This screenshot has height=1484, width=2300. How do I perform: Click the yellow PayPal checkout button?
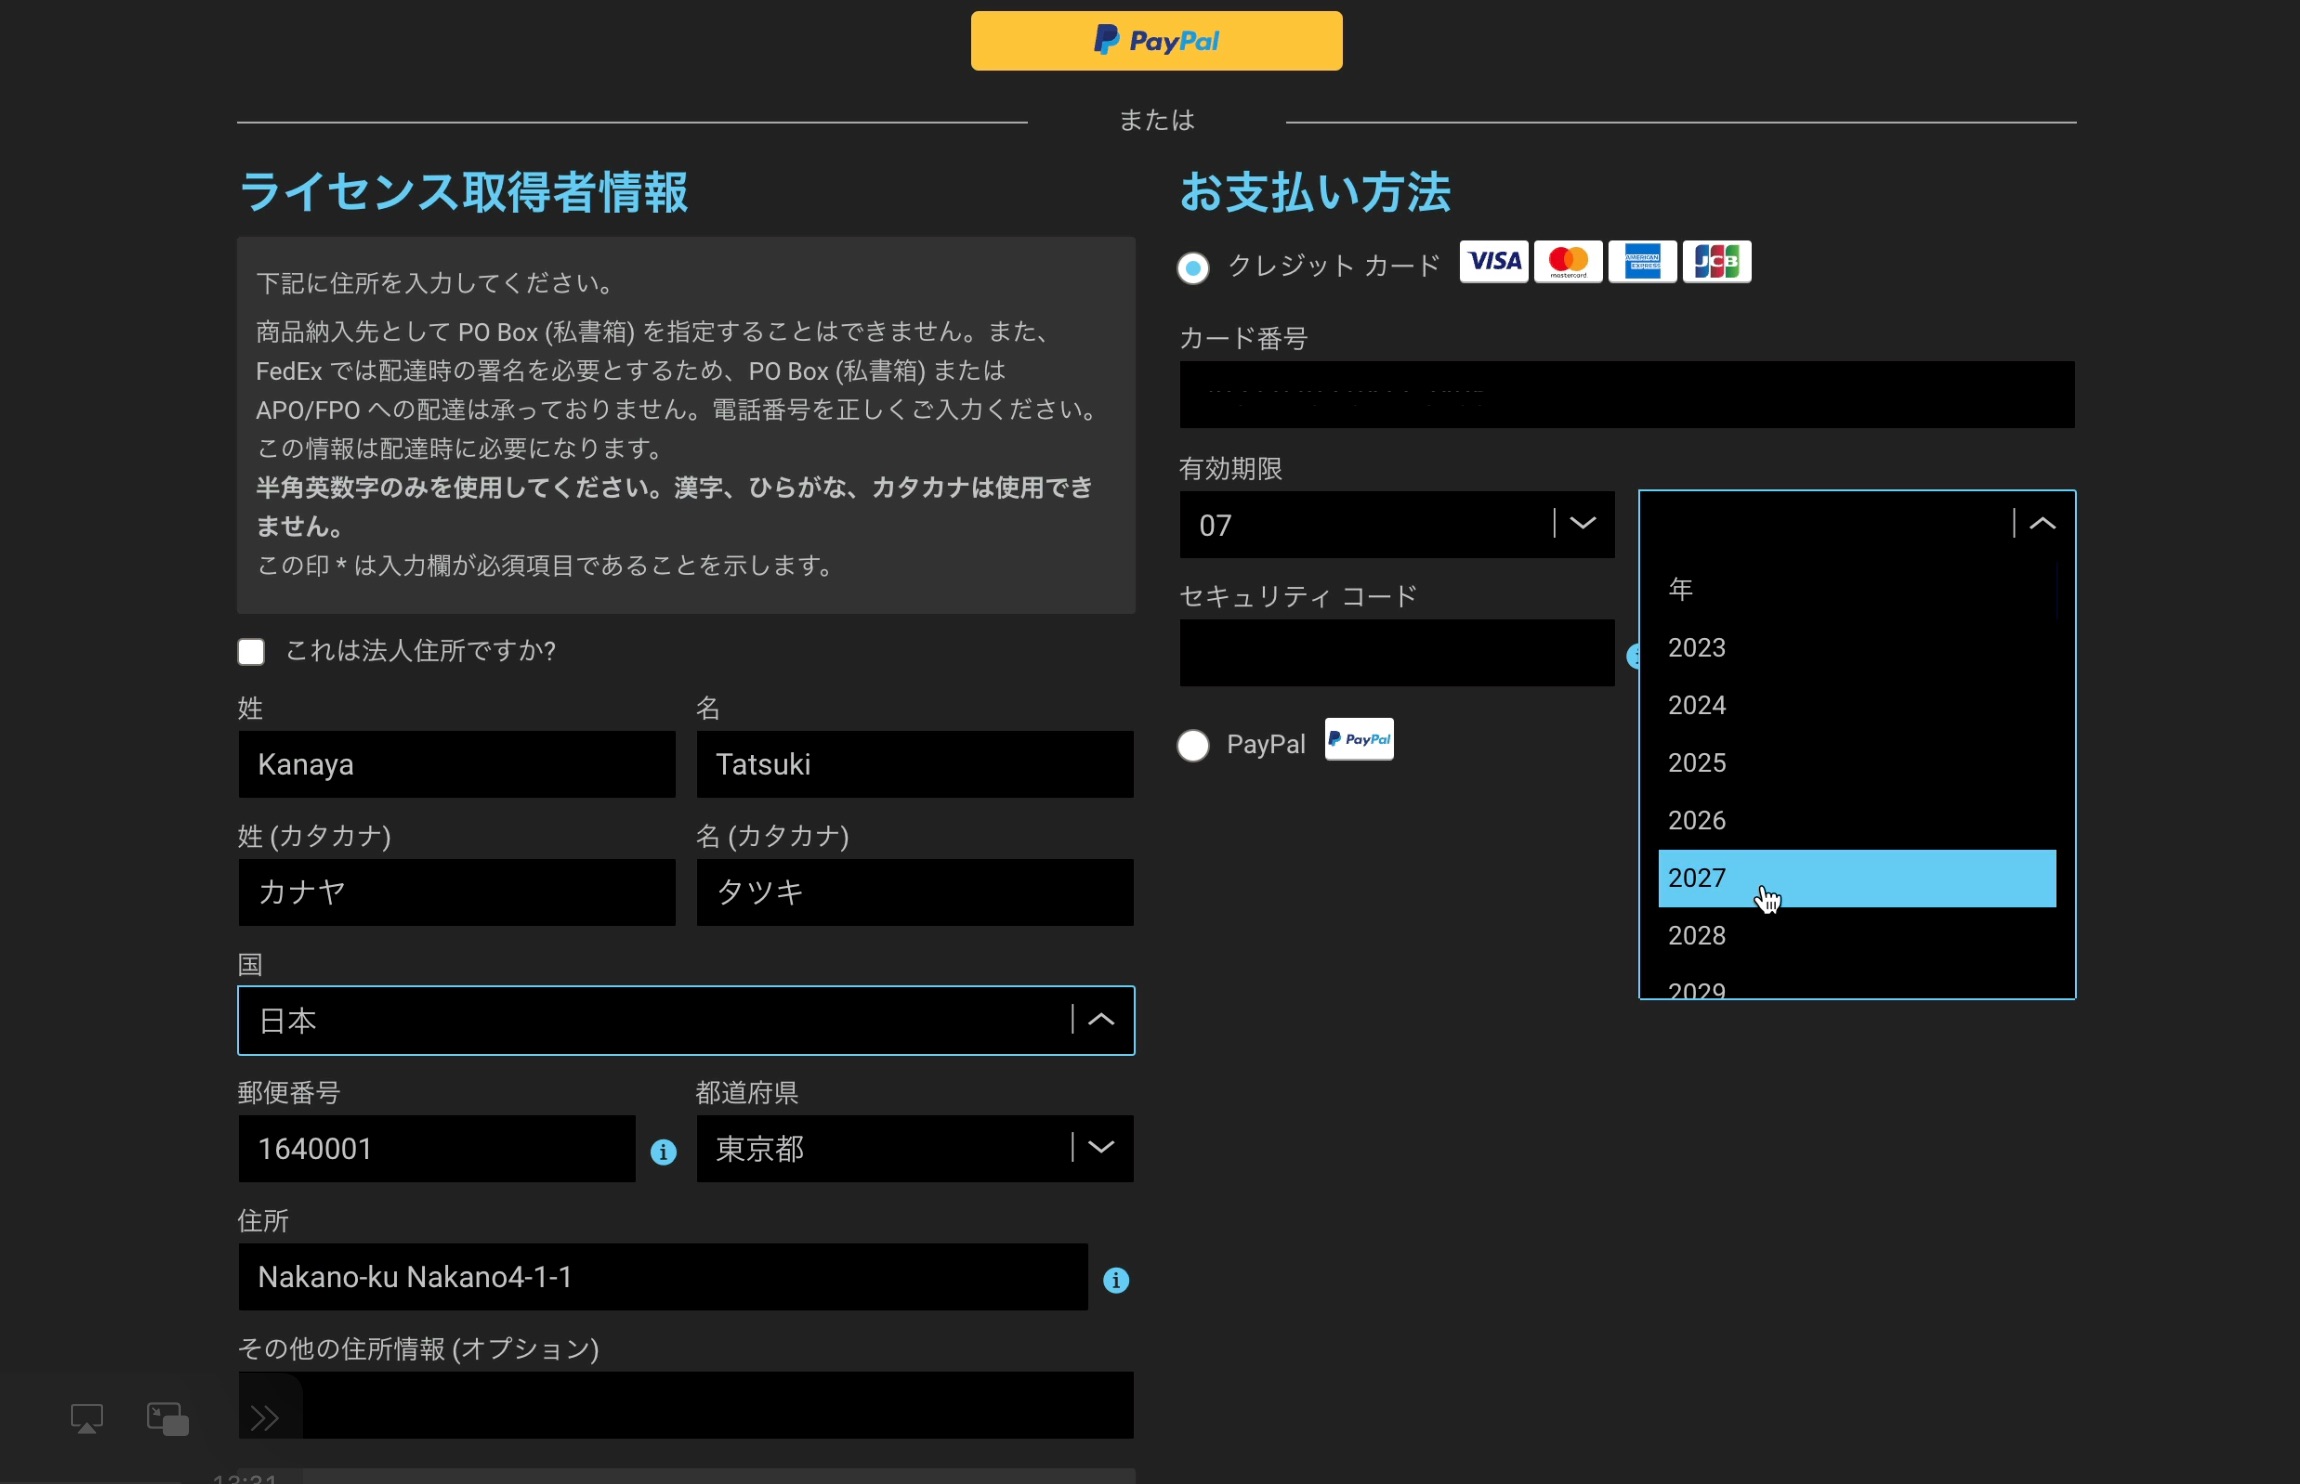[1156, 41]
